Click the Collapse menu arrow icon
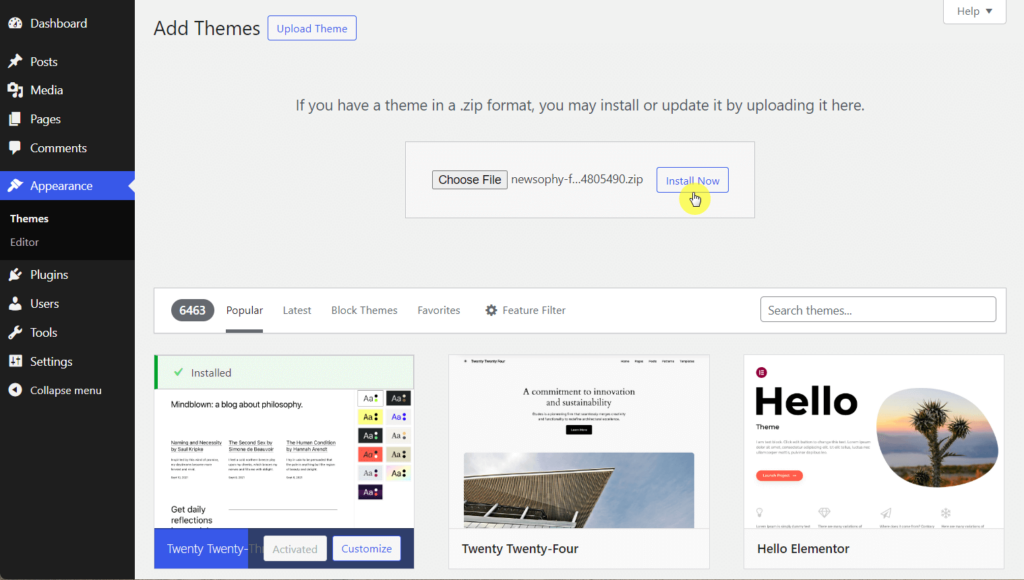1024x580 pixels. click(x=15, y=390)
